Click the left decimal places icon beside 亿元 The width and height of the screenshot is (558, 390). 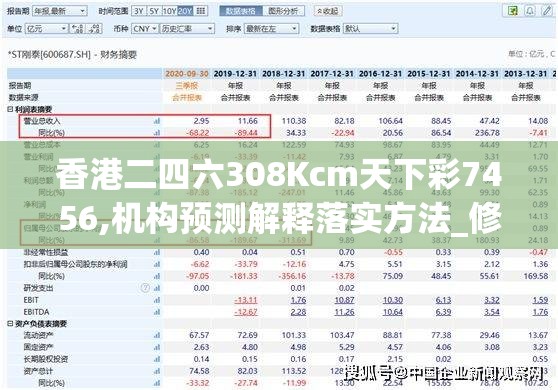tap(77, 28)
